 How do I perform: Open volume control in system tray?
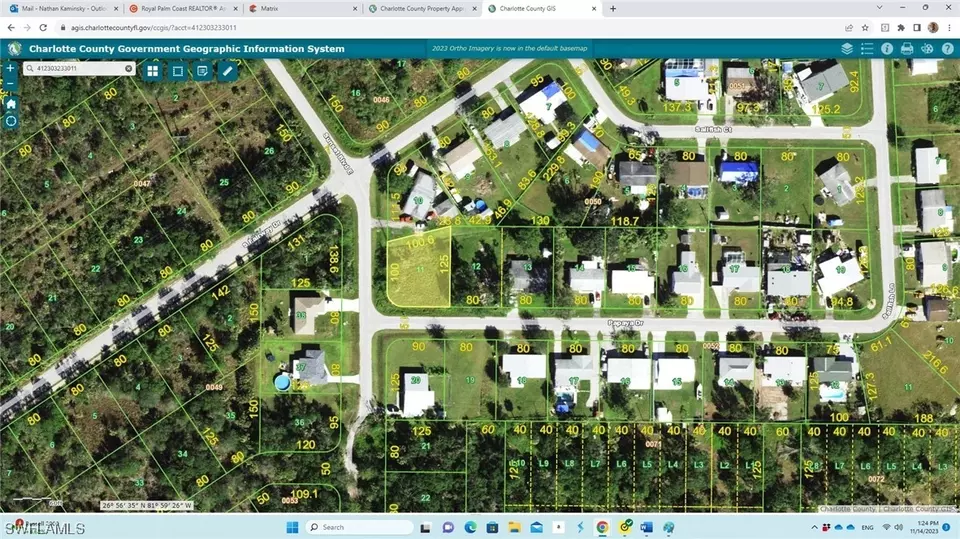[898, 527]
